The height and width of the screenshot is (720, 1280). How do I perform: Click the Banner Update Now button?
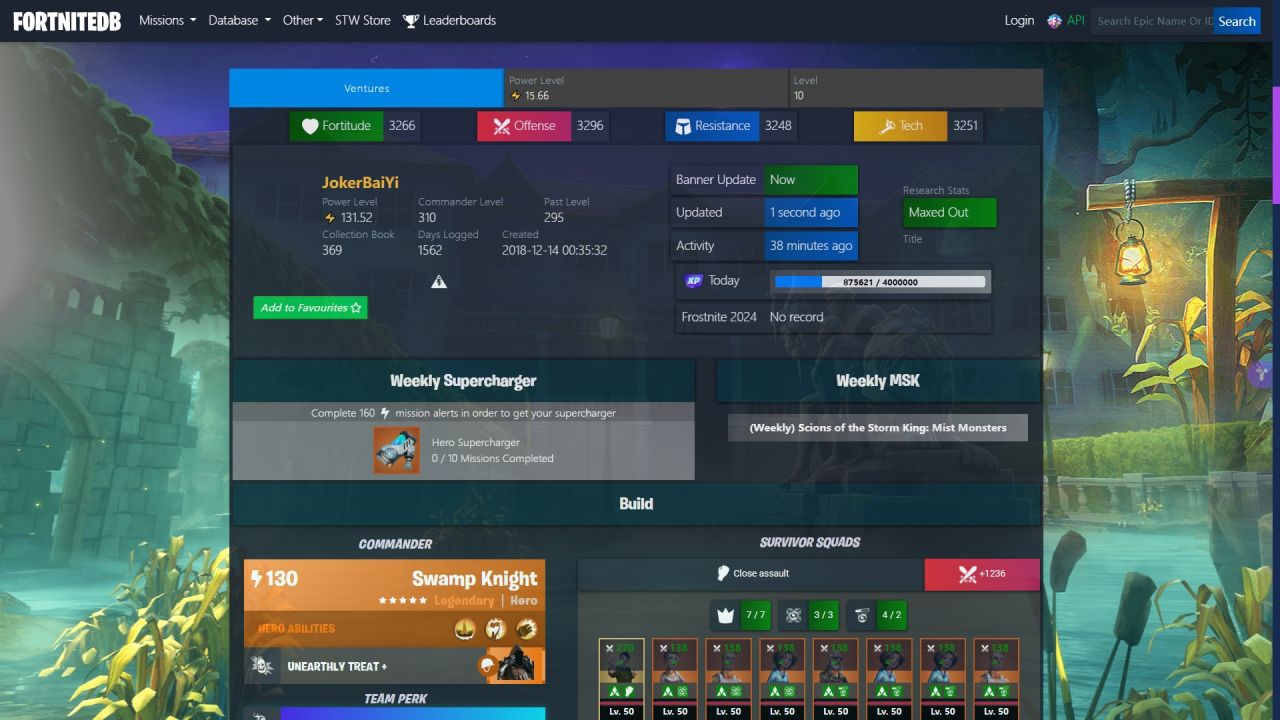[811, 180]
